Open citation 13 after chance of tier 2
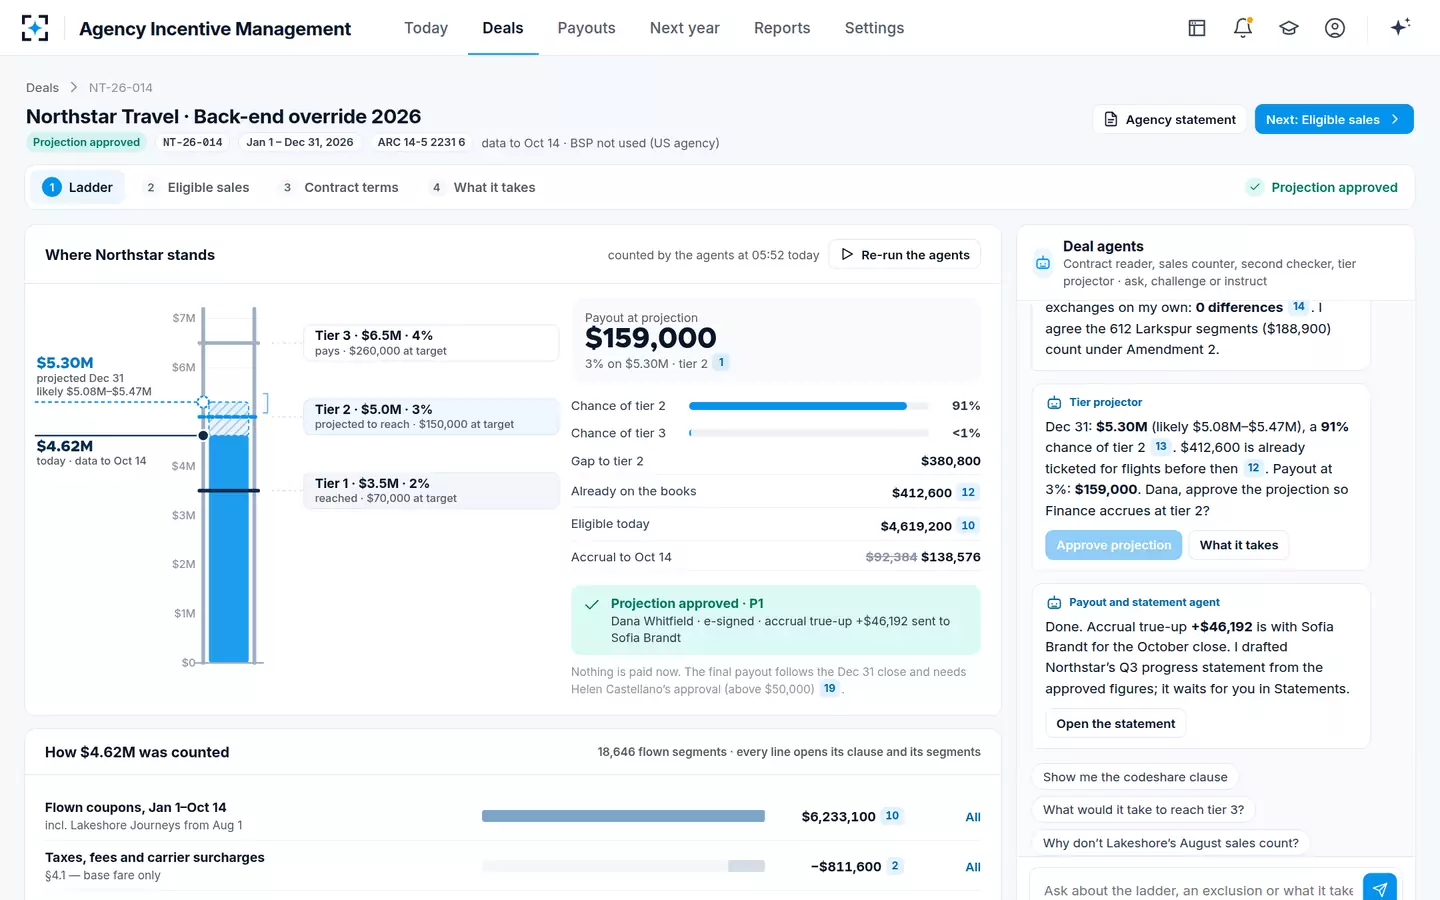This screenshot has height=900, width=1440. pyautogui.click(x=1160, y=447)
